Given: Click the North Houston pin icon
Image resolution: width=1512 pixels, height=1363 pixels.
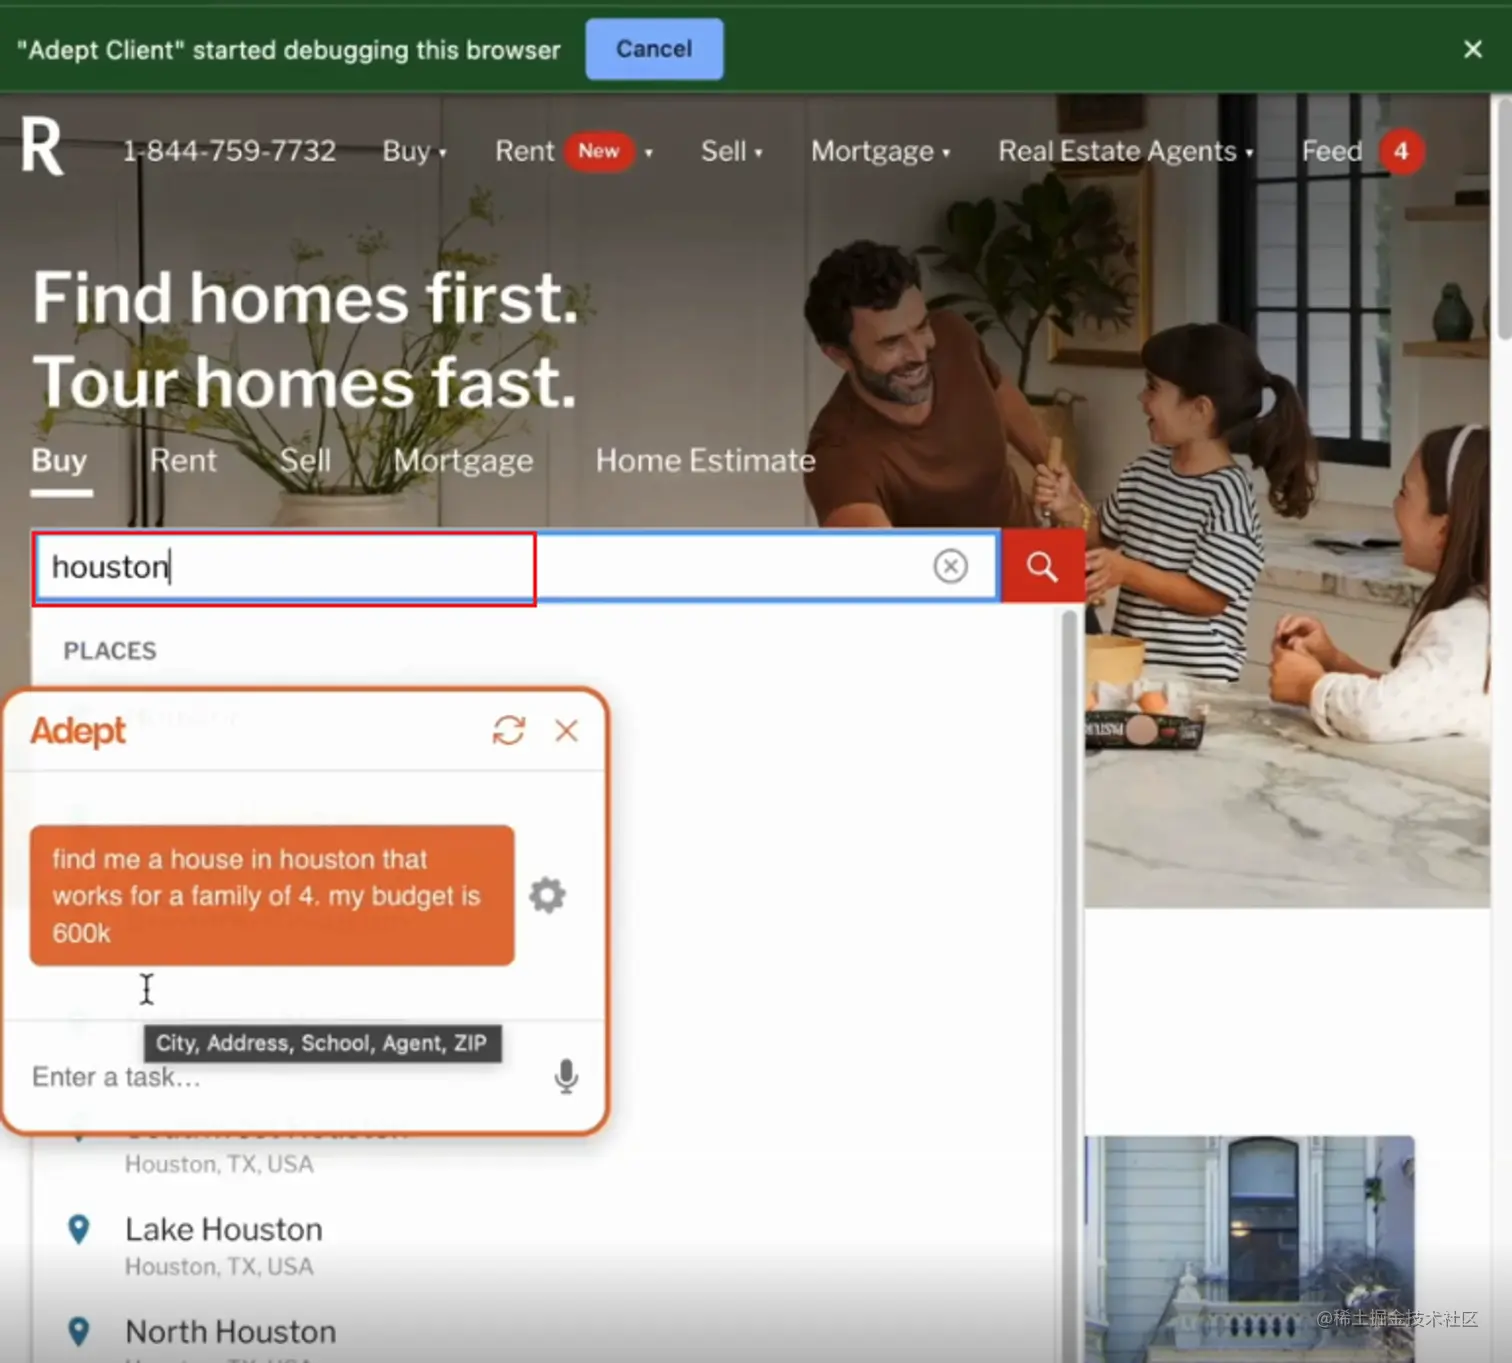Looking at the screenshot, I should tap(78, 1331).
